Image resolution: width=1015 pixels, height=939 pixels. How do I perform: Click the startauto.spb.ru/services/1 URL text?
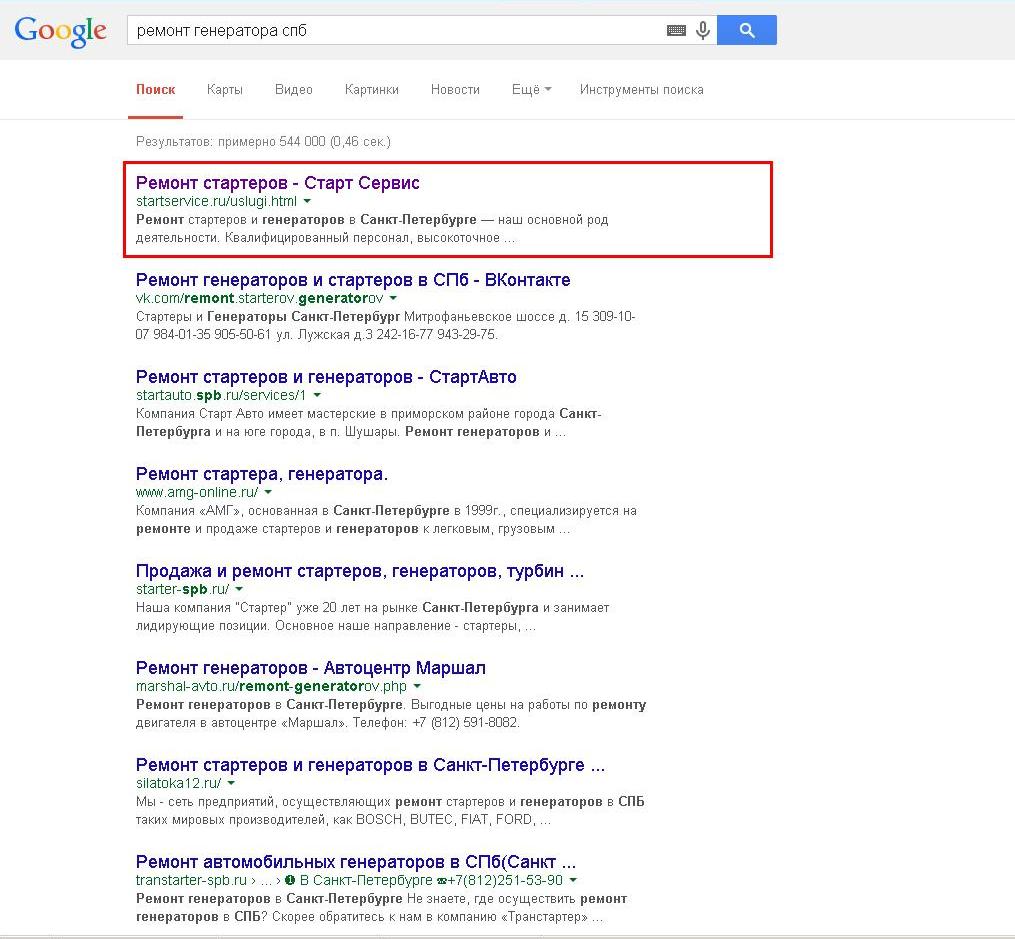pyautogui.click(x=221, y=395)
